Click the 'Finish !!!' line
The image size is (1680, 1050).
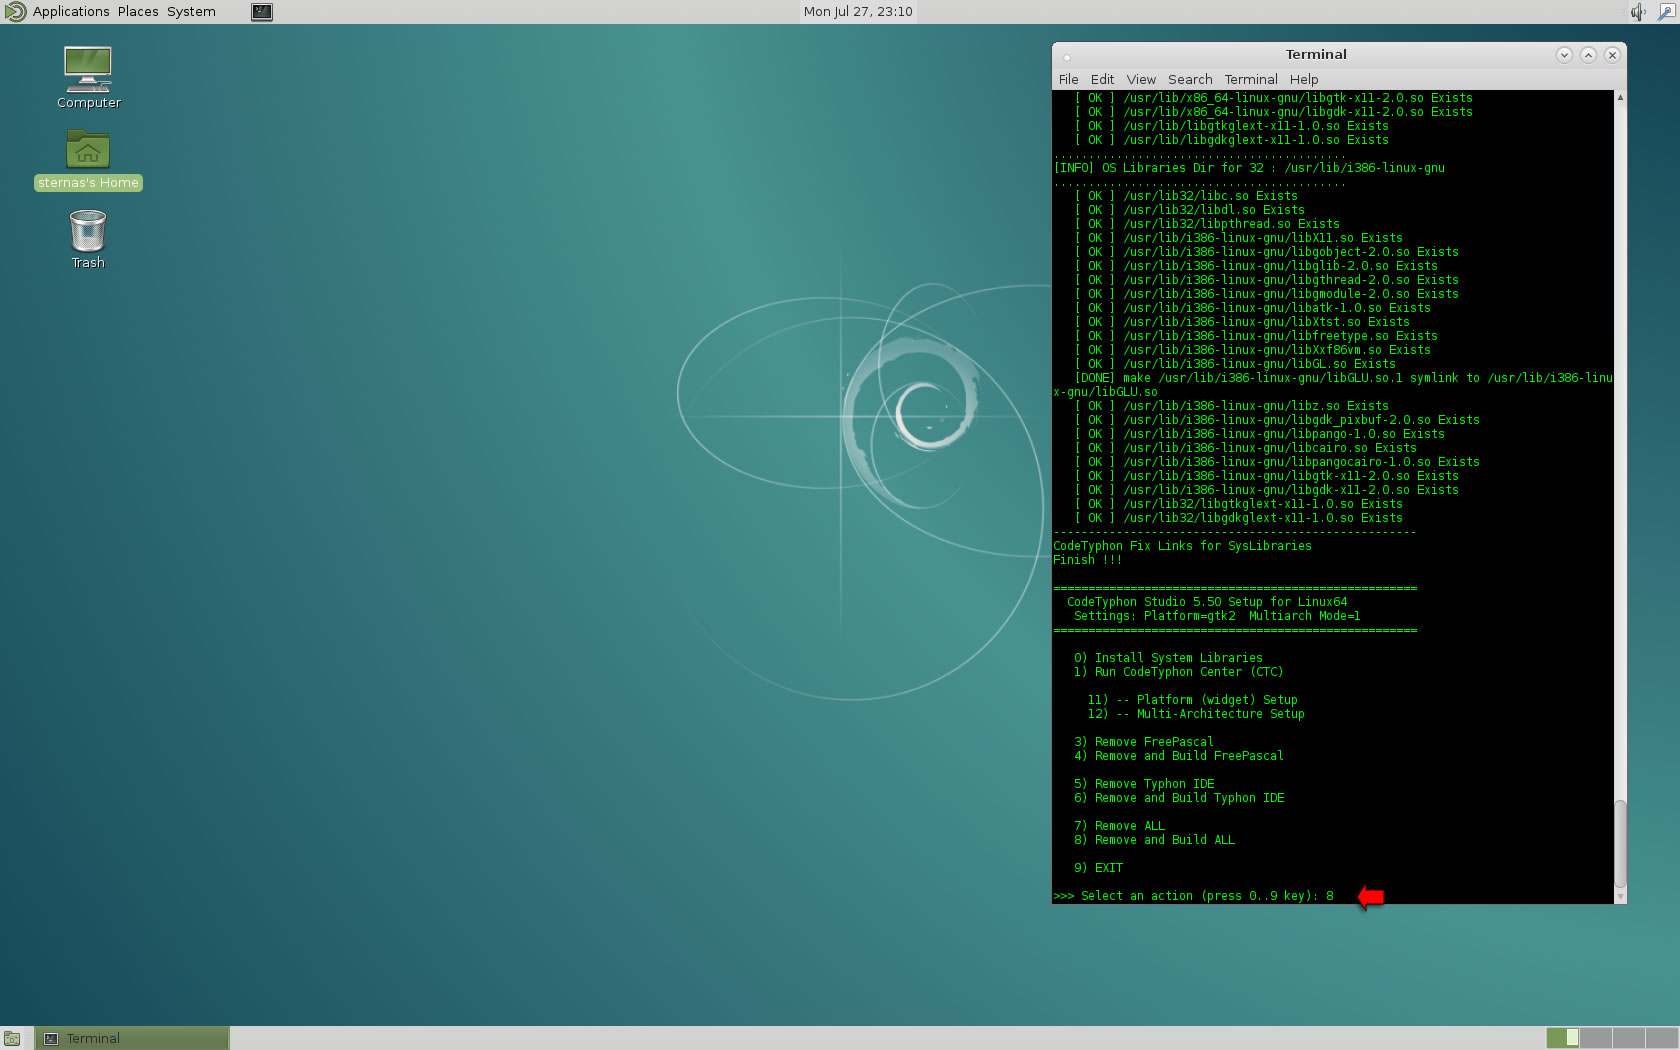(x=1087, y=560)
